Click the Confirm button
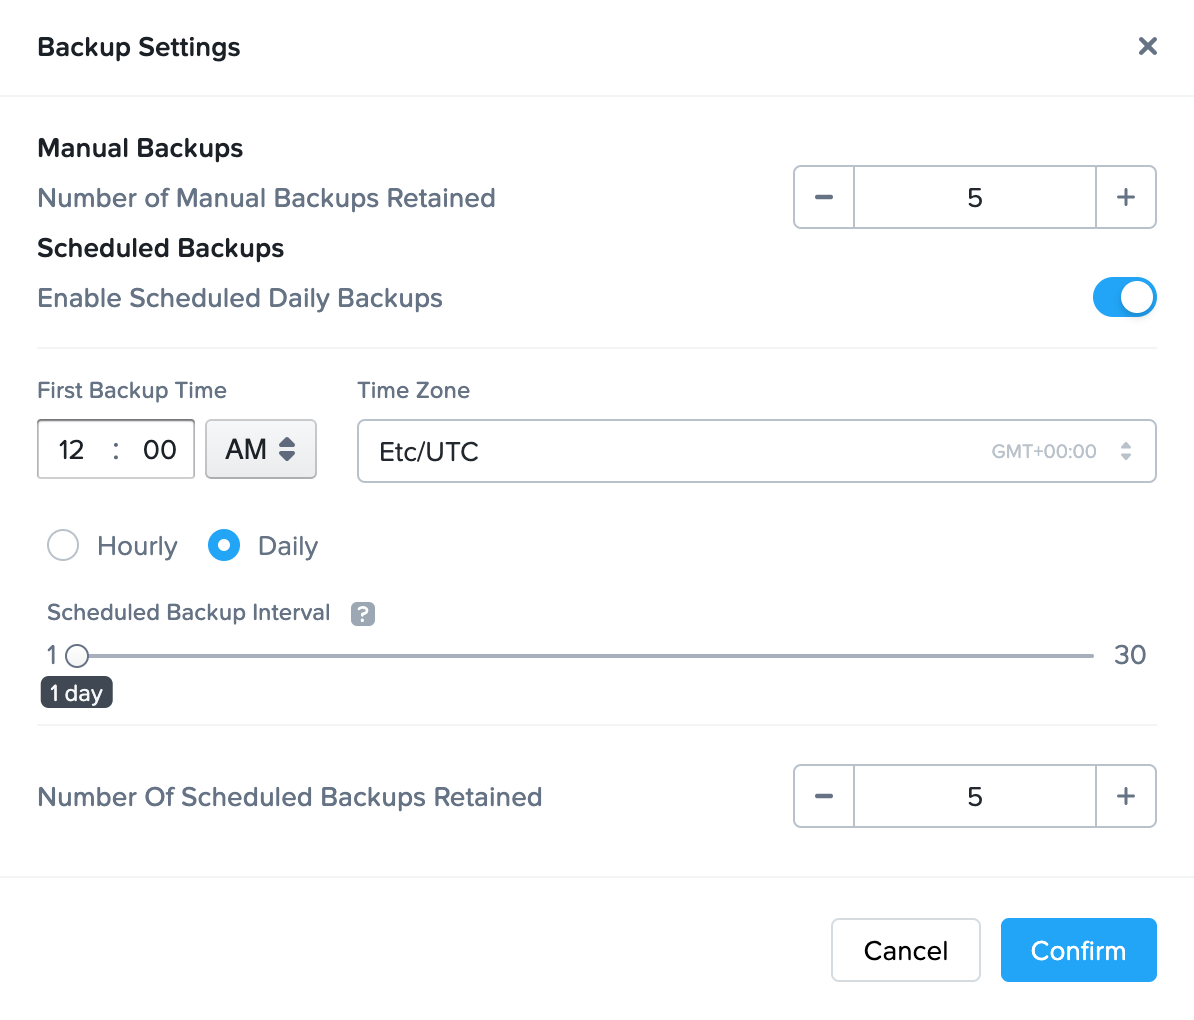Viewport: 1194px width, 1020px height. (x=1078, y=950)
